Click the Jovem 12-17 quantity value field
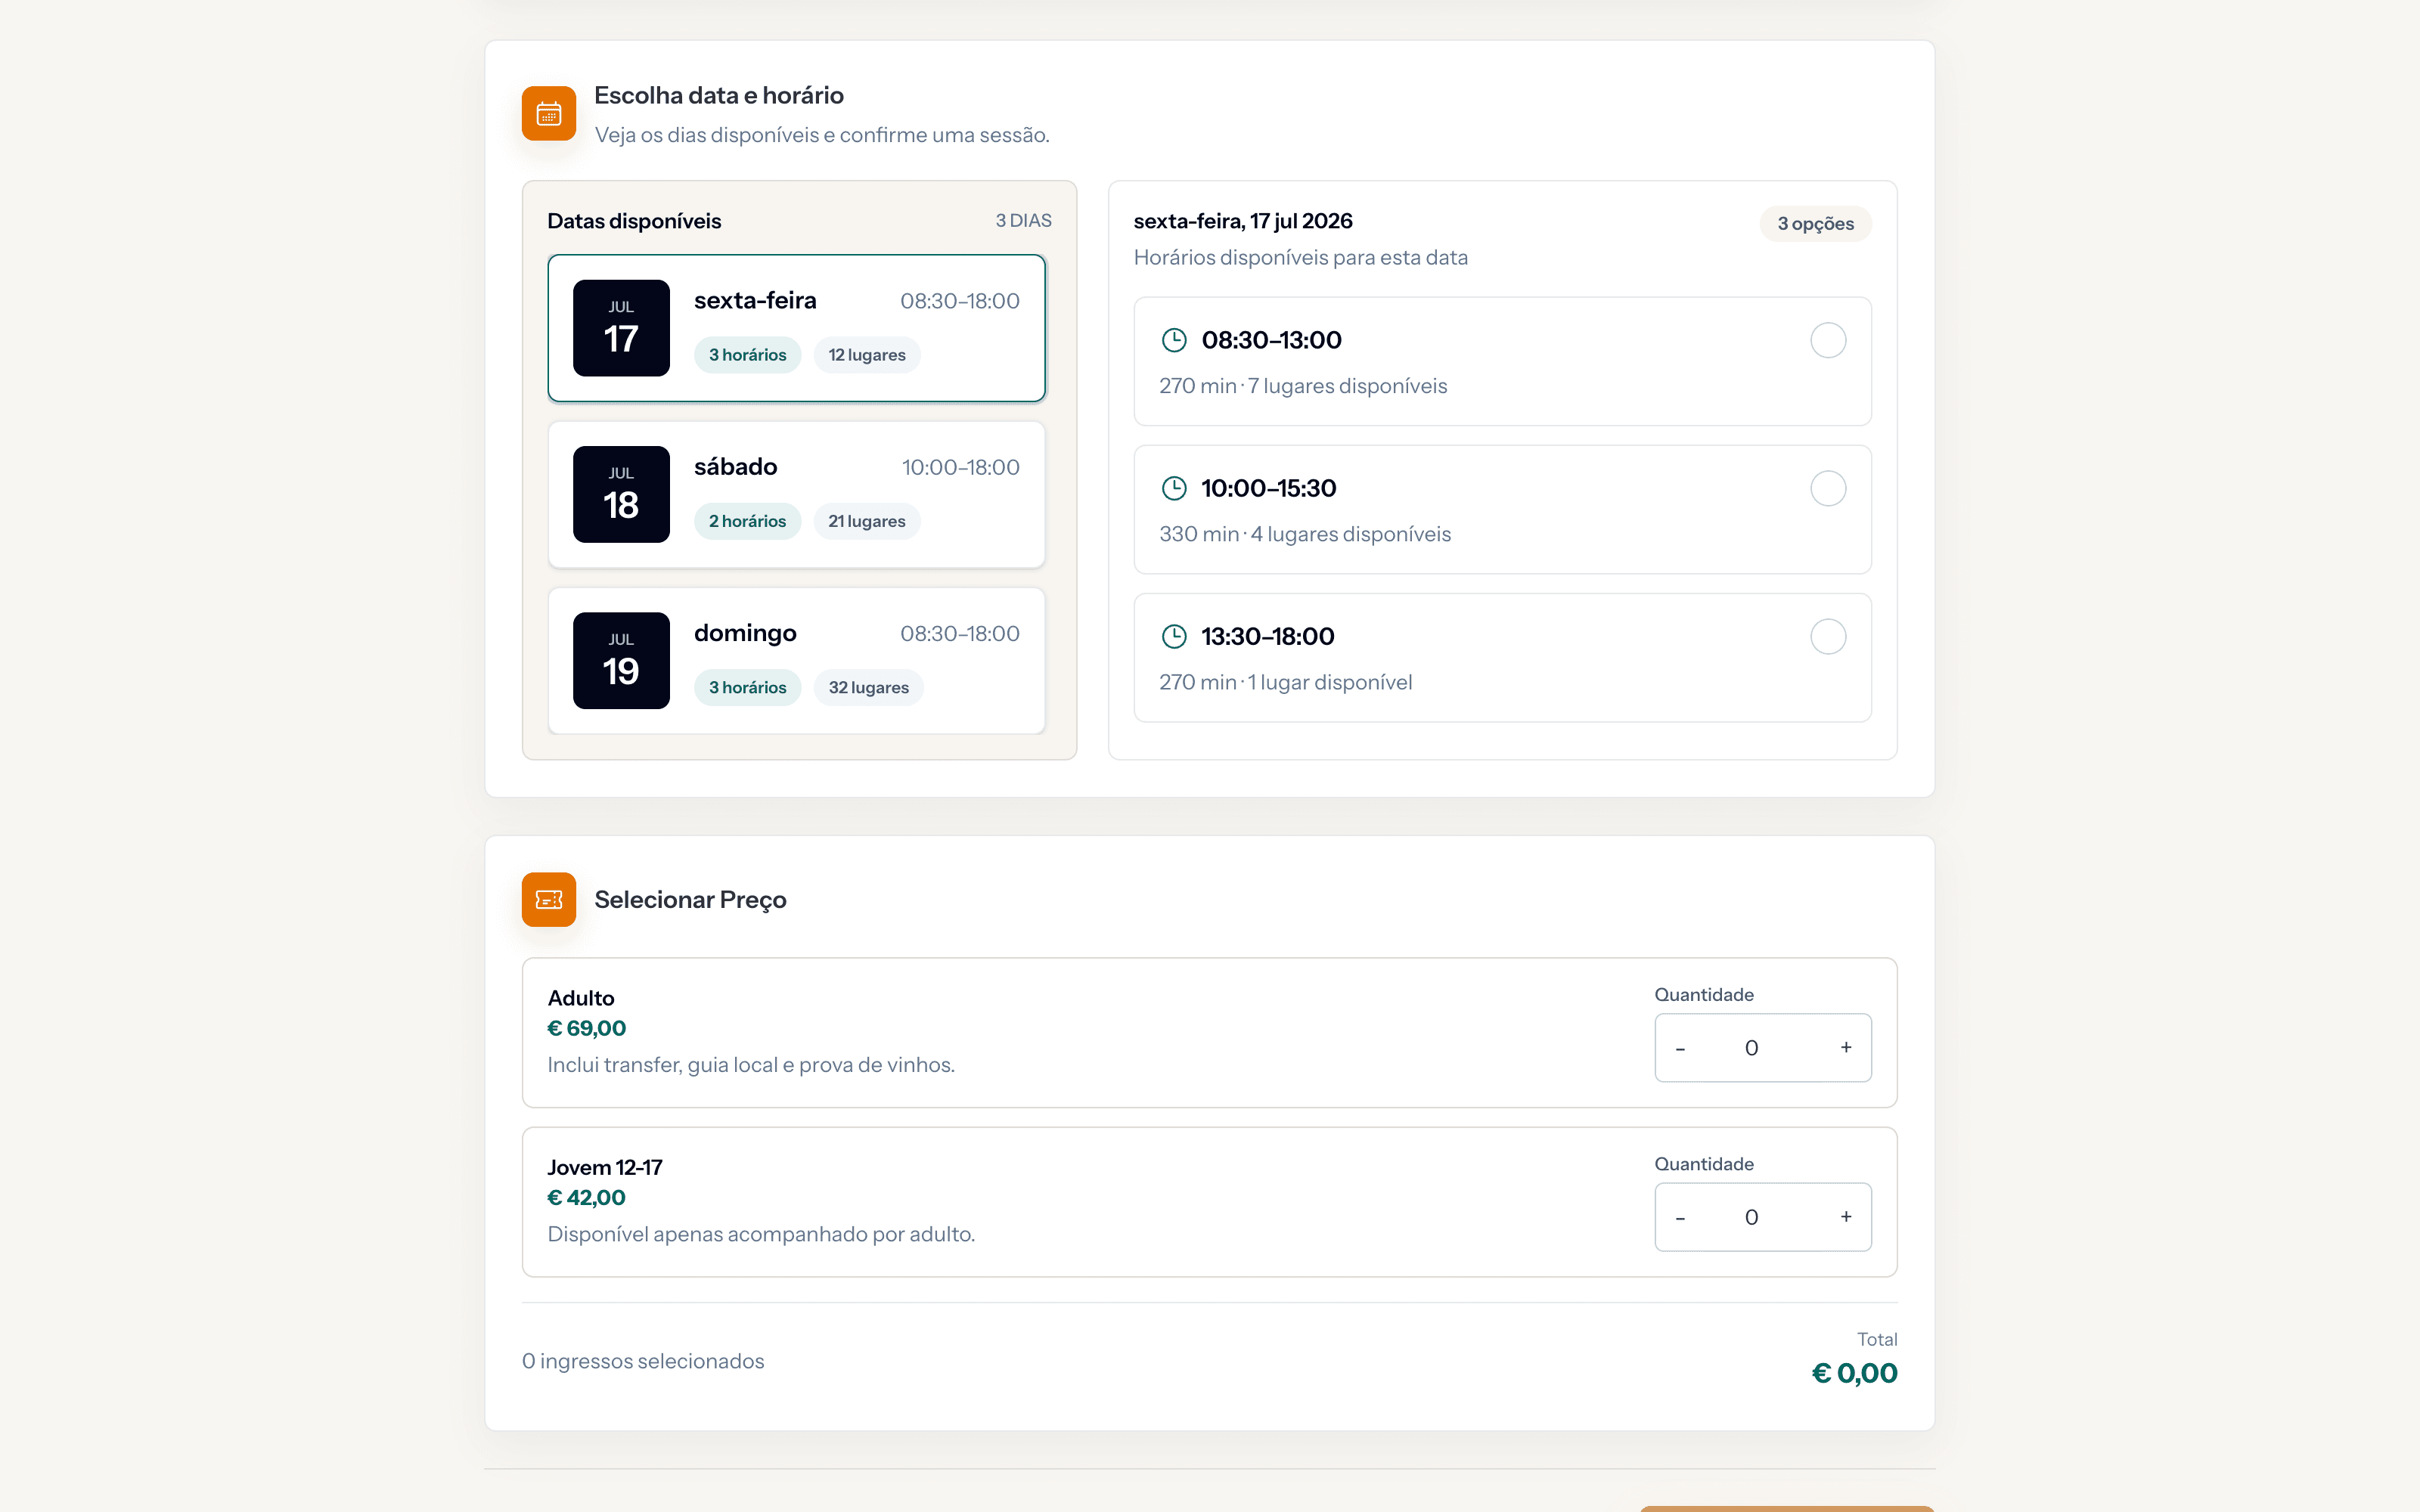 [x=1752, y=1217]
